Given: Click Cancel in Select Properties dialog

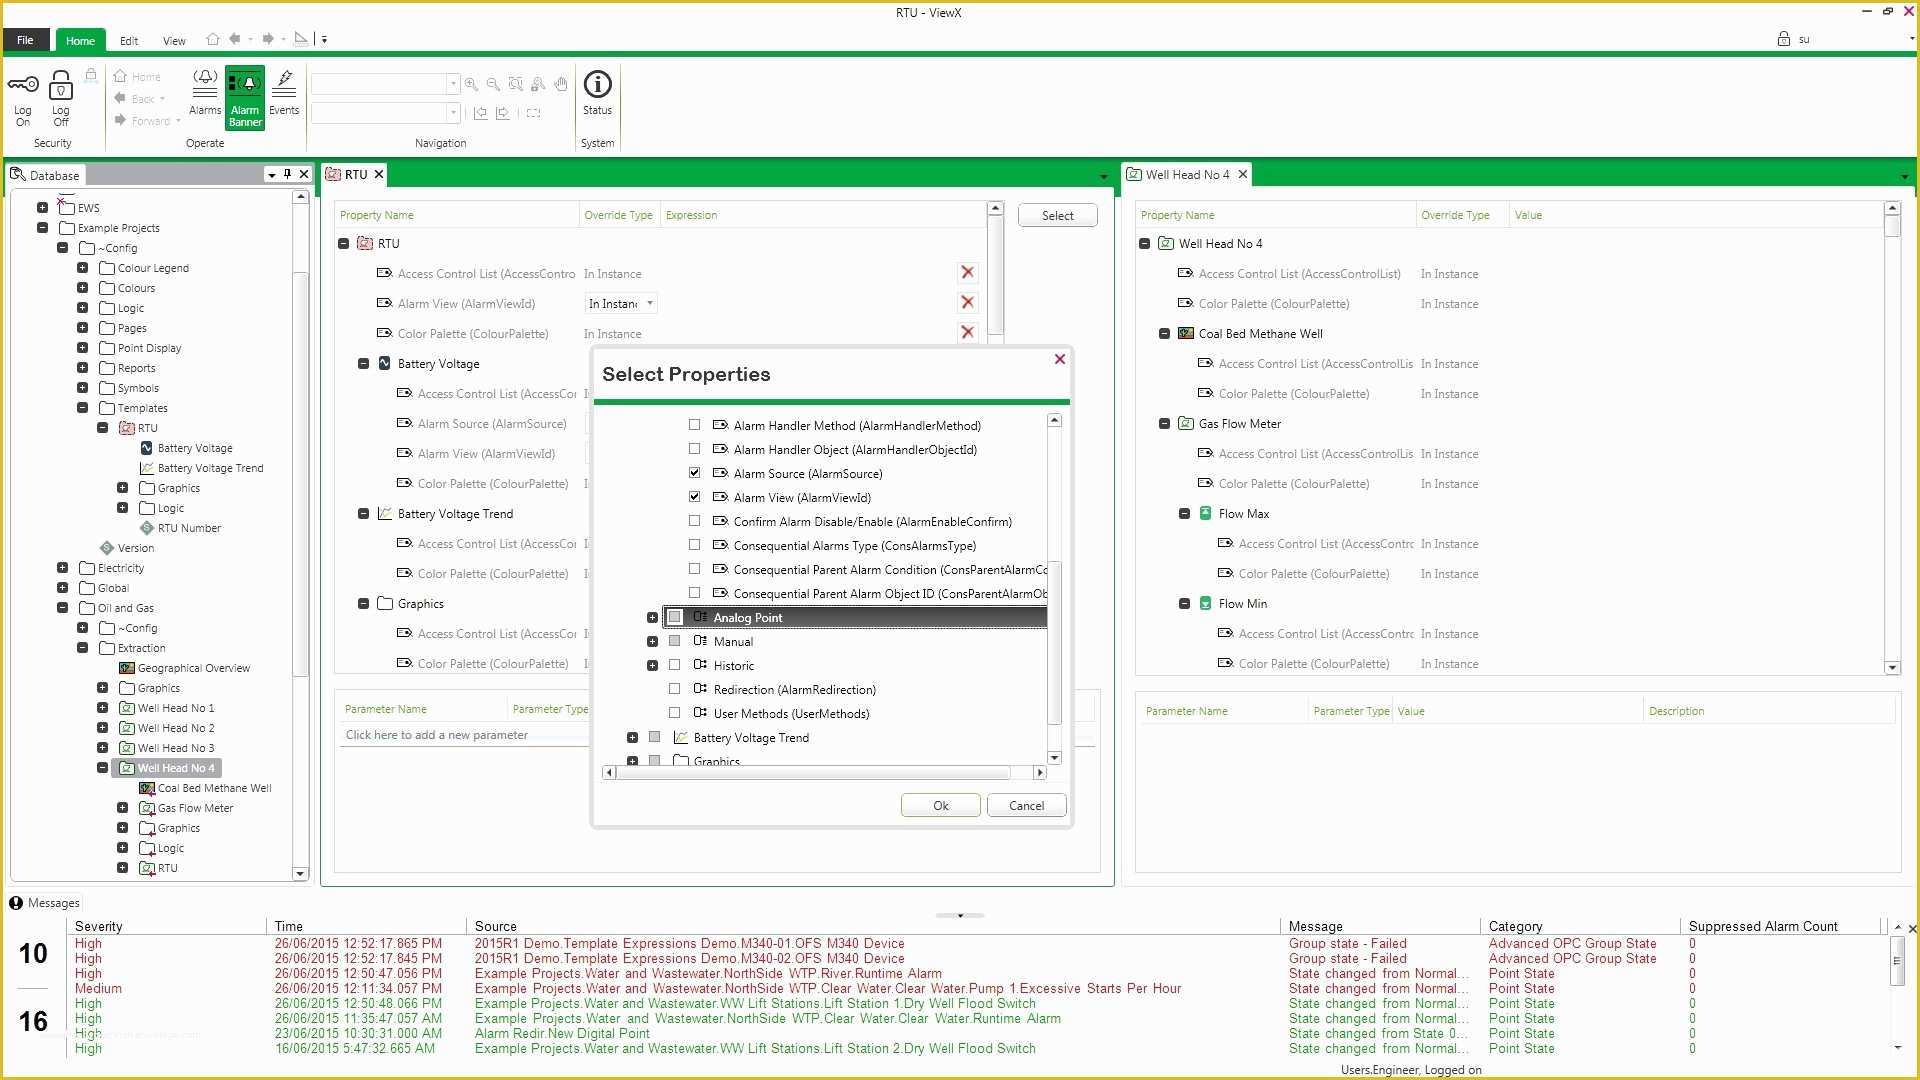Looking at the screenshot, I should pos(1026,805).
